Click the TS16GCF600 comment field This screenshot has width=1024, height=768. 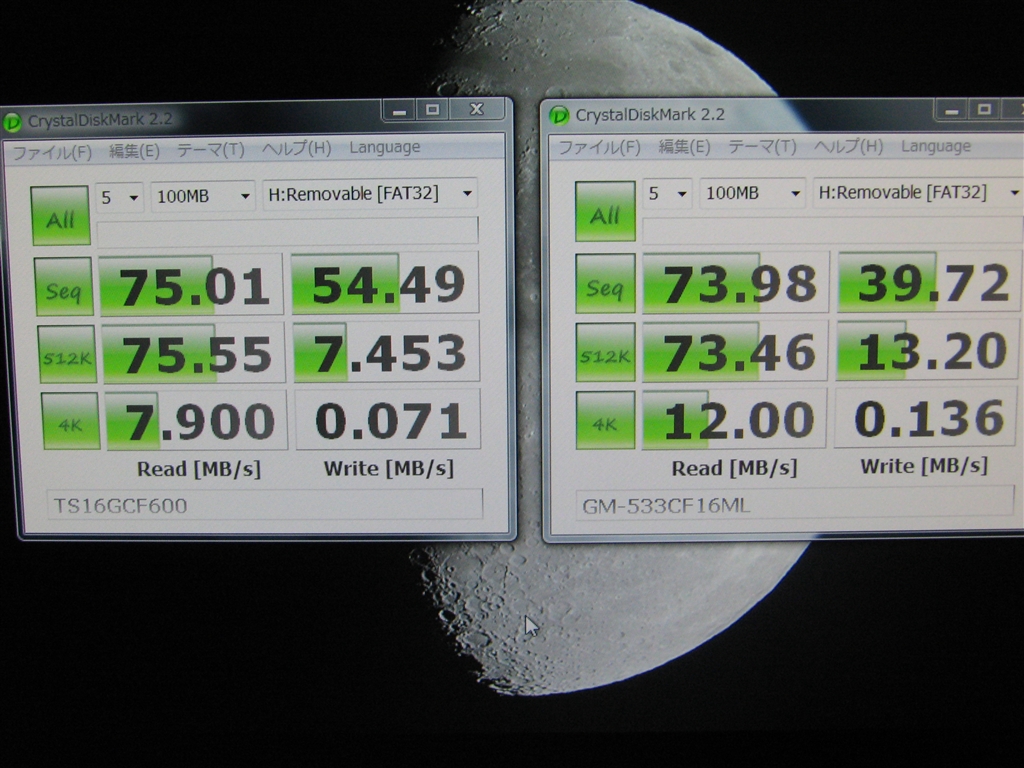point(264,505)
